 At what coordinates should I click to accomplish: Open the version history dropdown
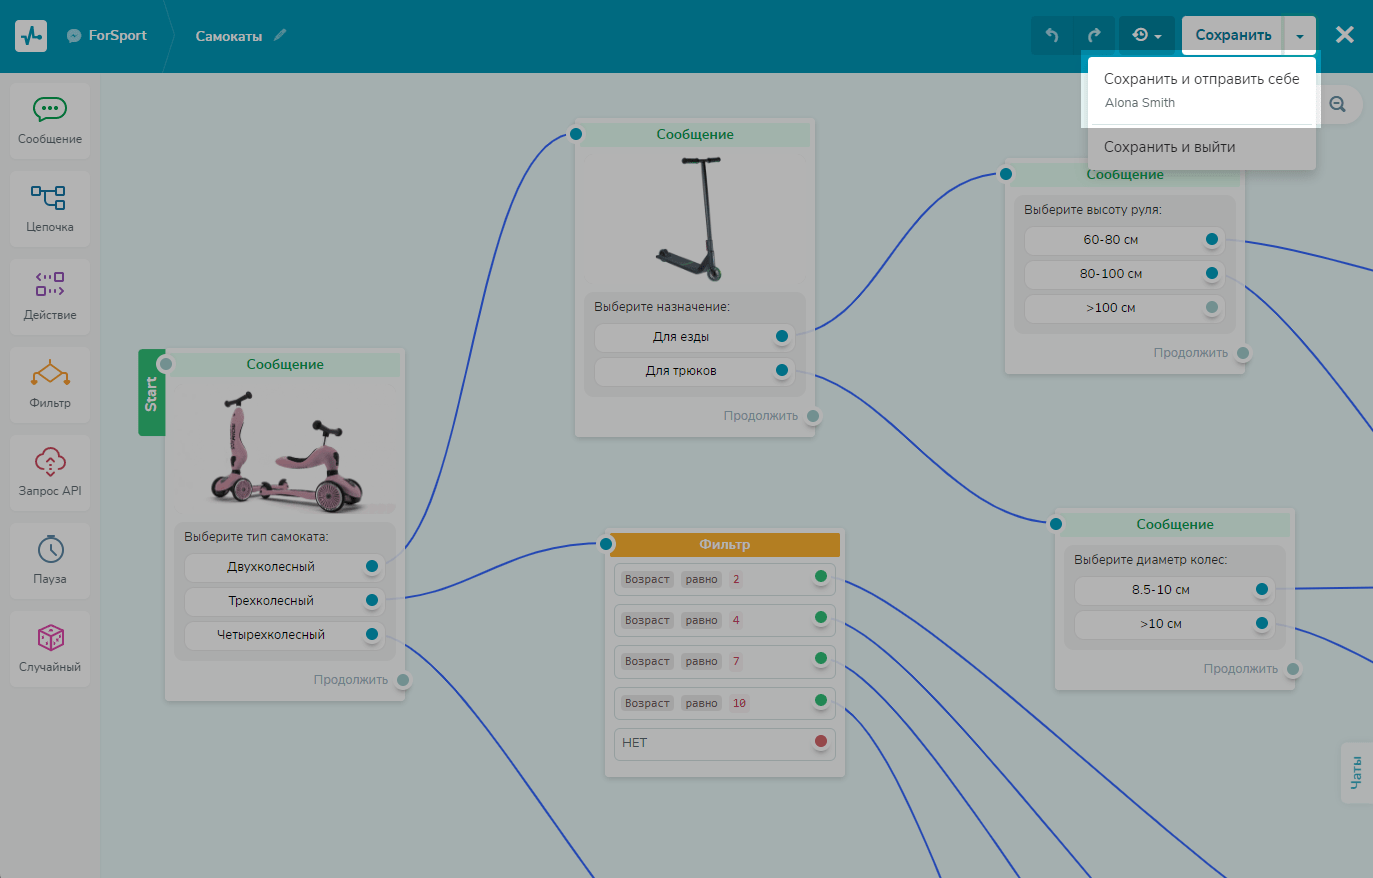1146,36
